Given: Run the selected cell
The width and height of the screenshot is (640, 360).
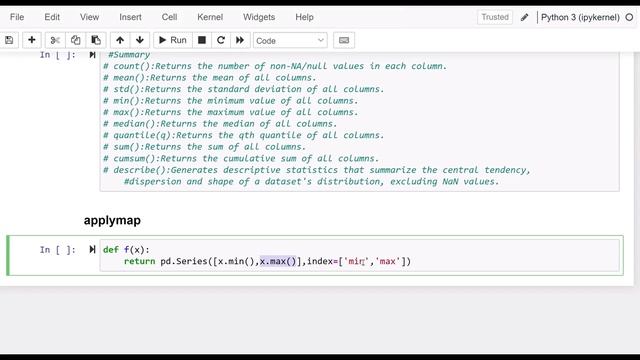Looking at the screenshot, I should tap(173, 40).
